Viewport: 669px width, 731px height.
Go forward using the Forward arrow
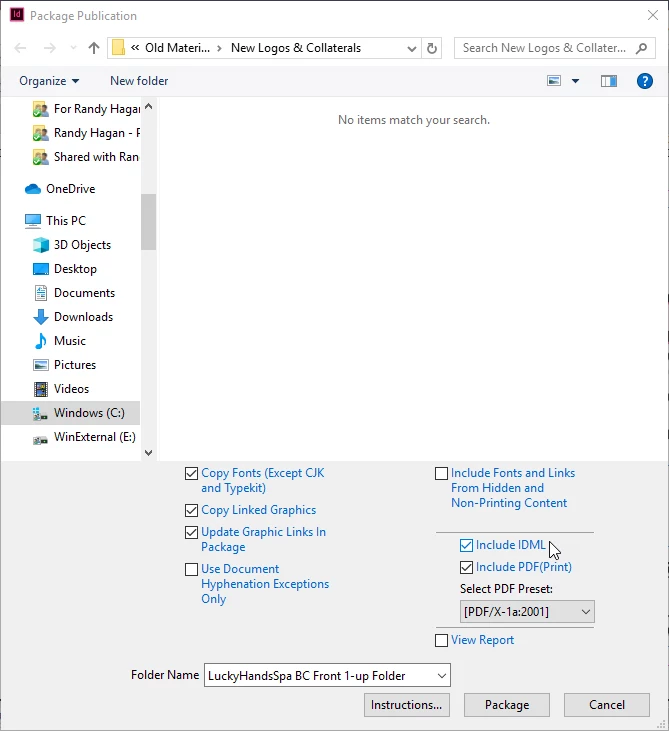tap(49, 48)
